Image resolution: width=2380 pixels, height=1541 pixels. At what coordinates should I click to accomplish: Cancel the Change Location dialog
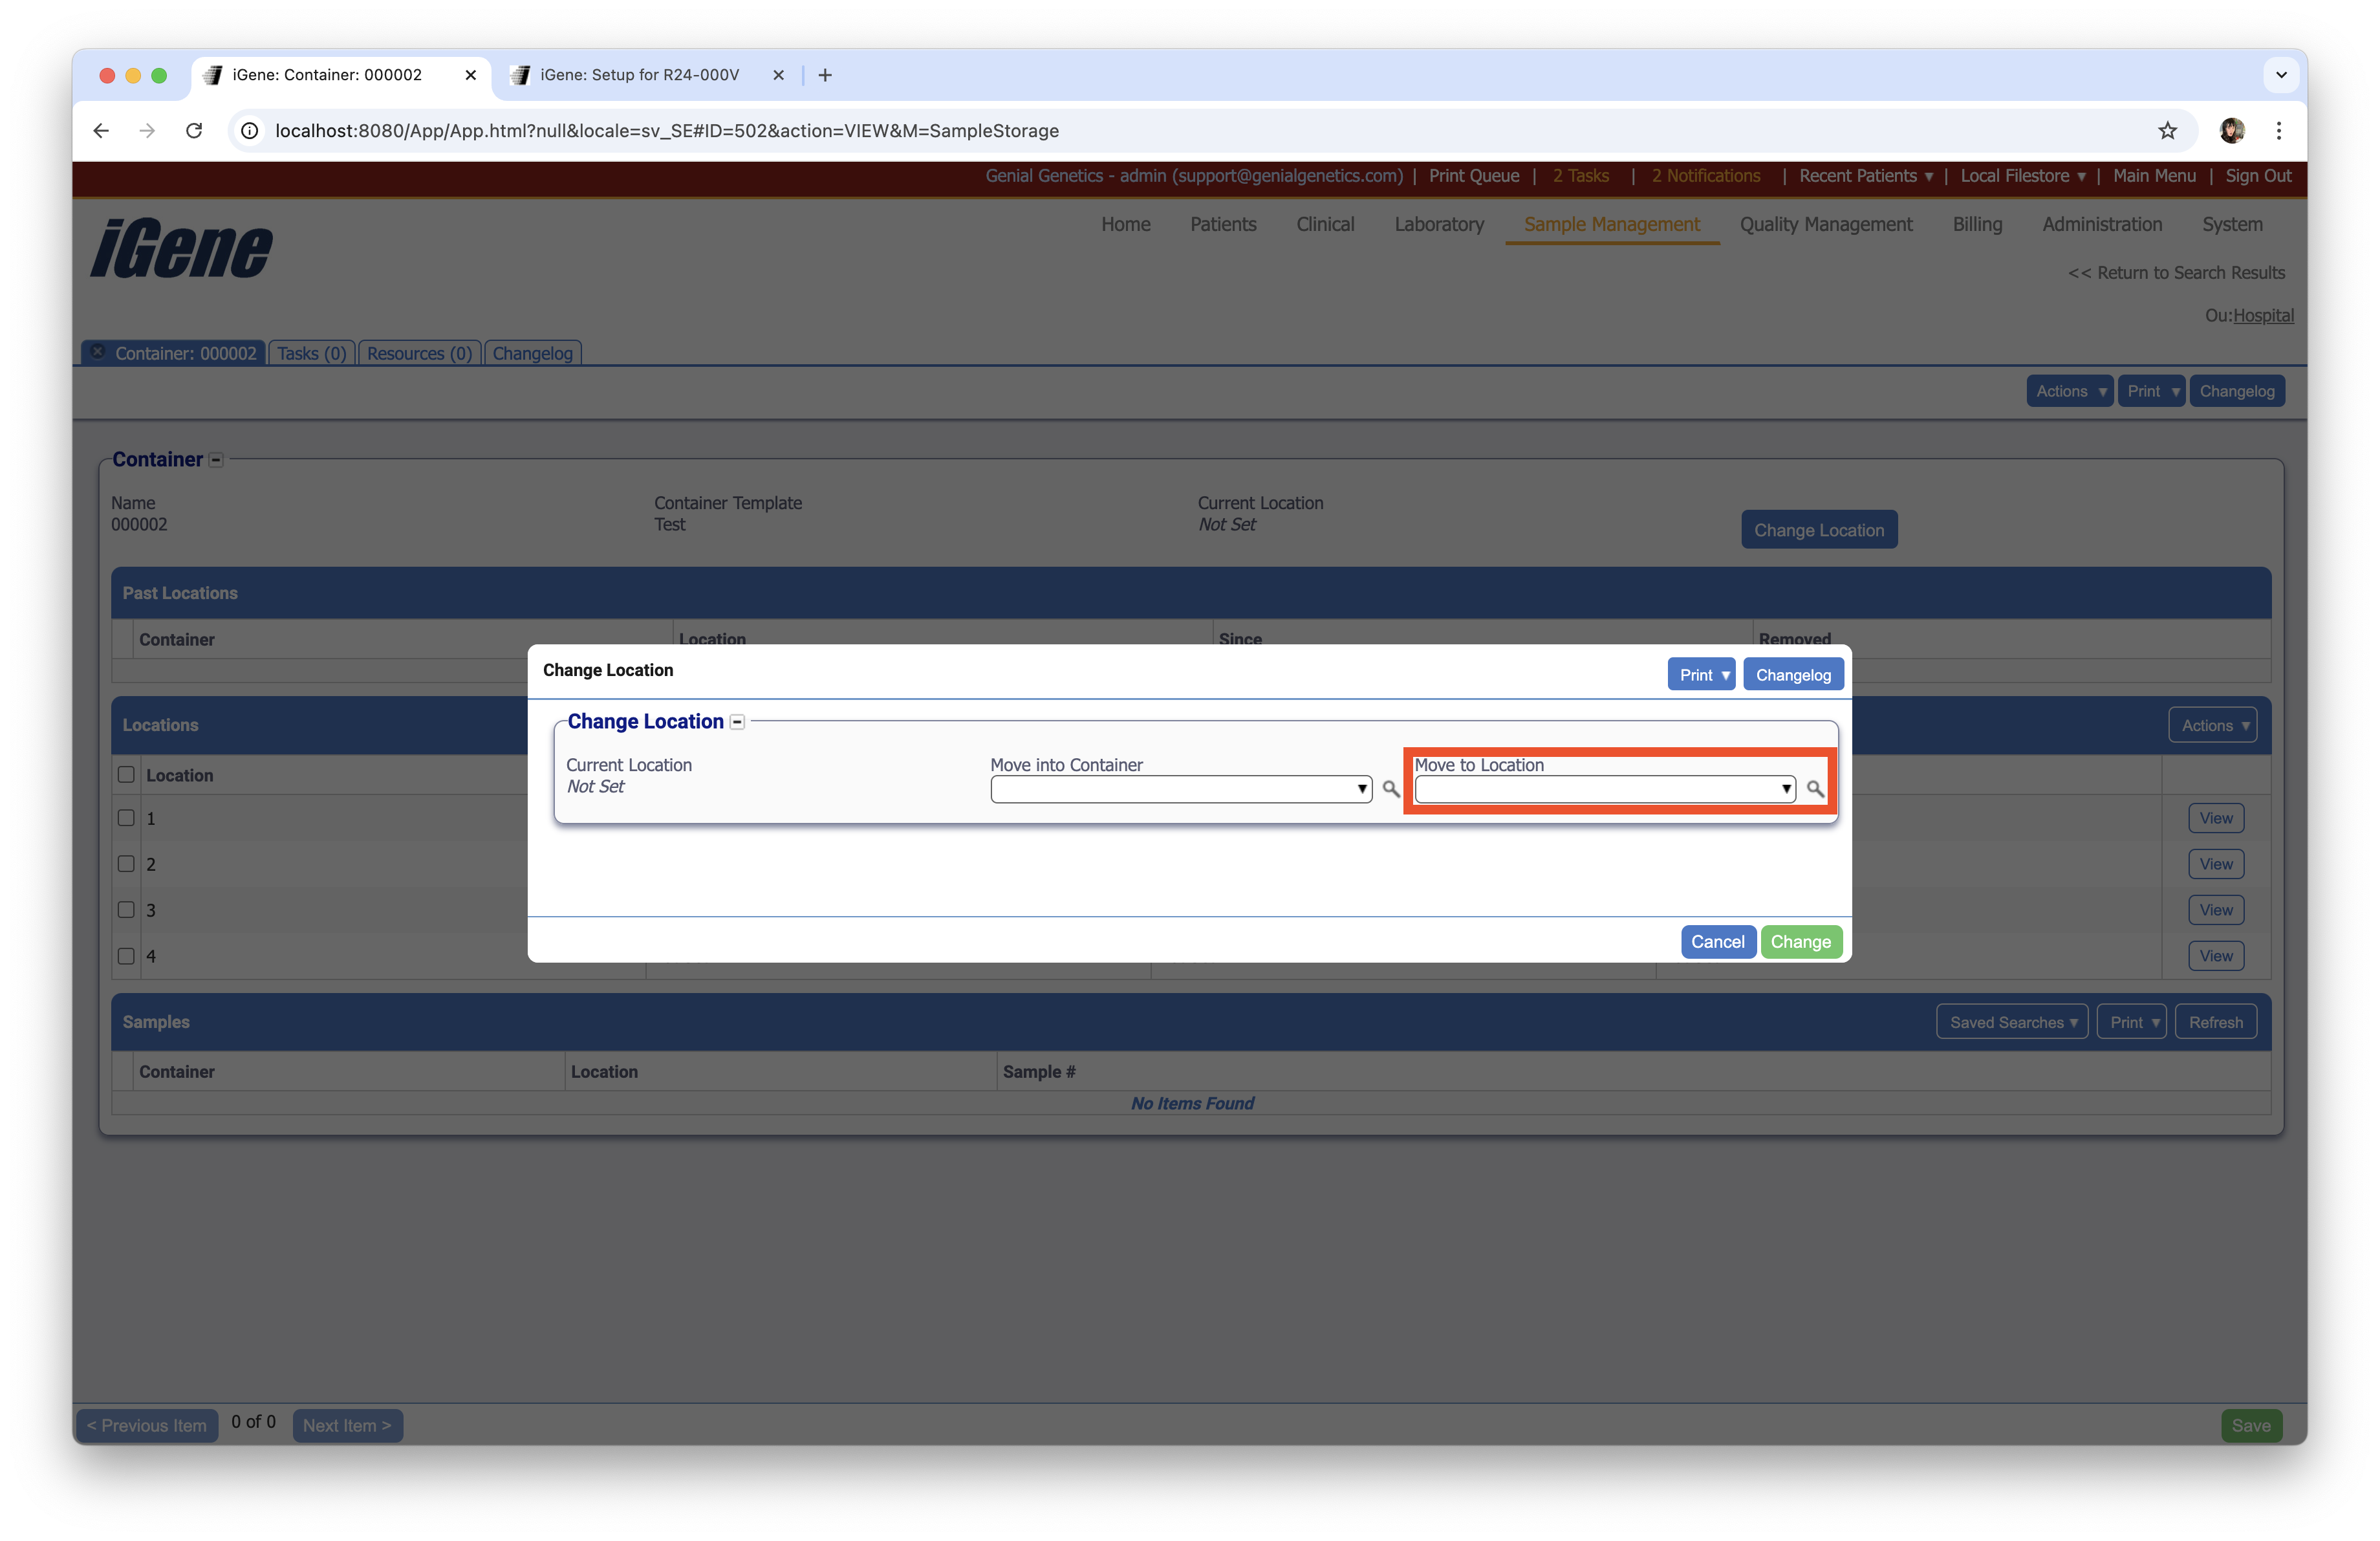1717,942
